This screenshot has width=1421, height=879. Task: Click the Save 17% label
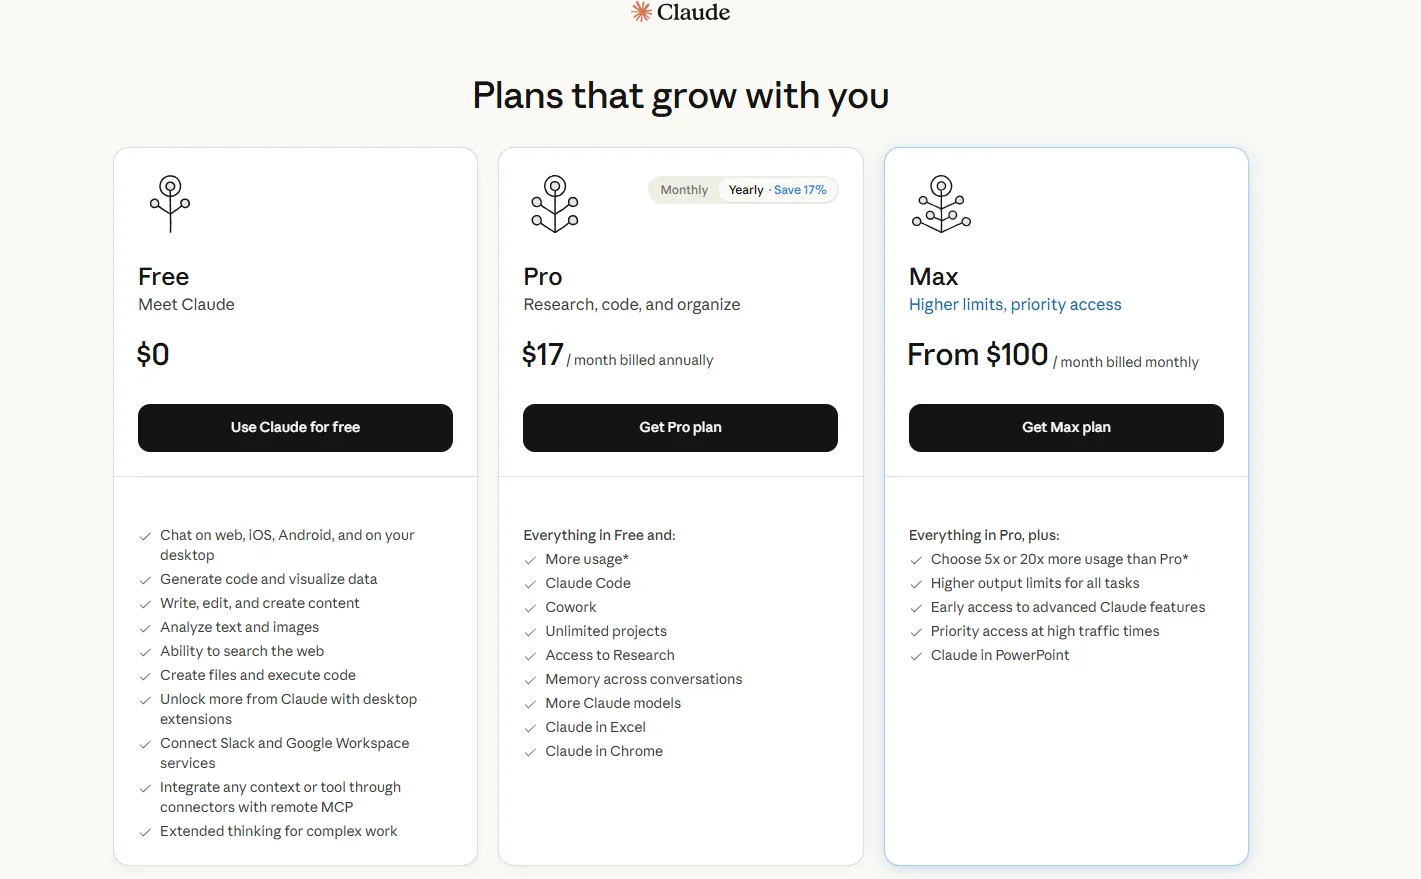[800, 190]
